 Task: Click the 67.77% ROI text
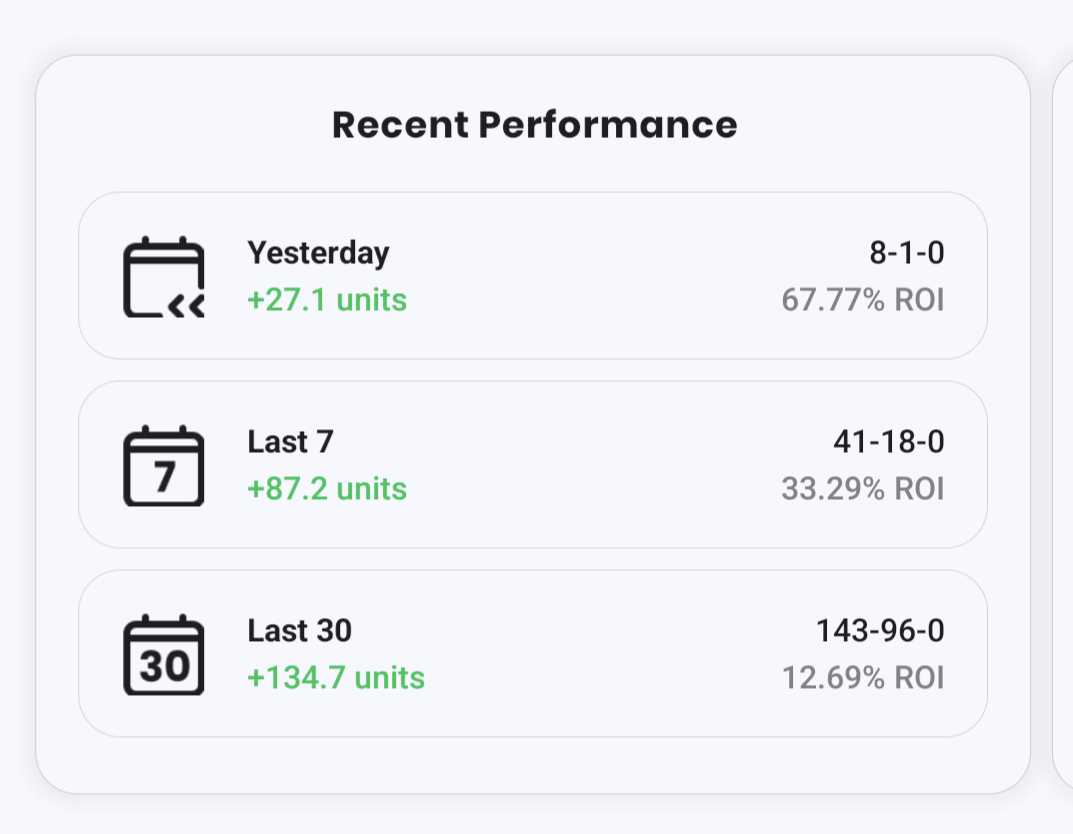[862, 300]
